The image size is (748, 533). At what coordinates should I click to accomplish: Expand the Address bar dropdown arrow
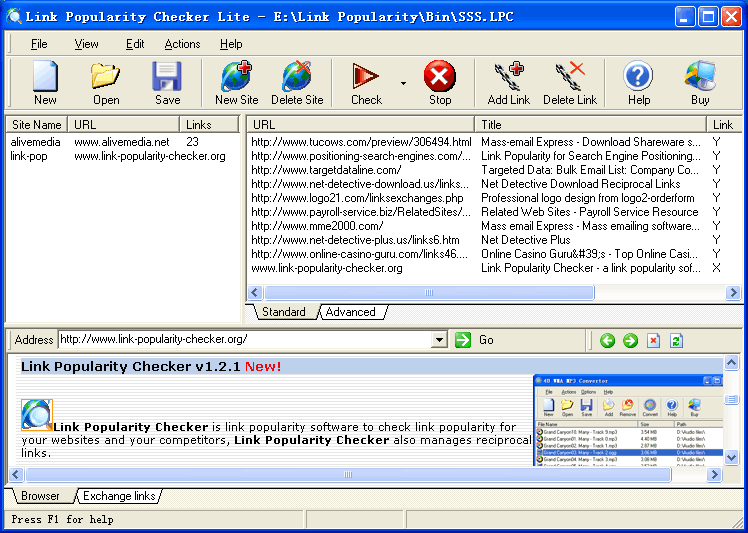[439, 340]
